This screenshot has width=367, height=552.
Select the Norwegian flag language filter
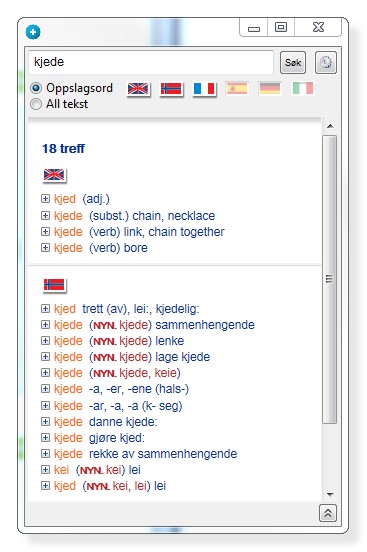[171, 89]
